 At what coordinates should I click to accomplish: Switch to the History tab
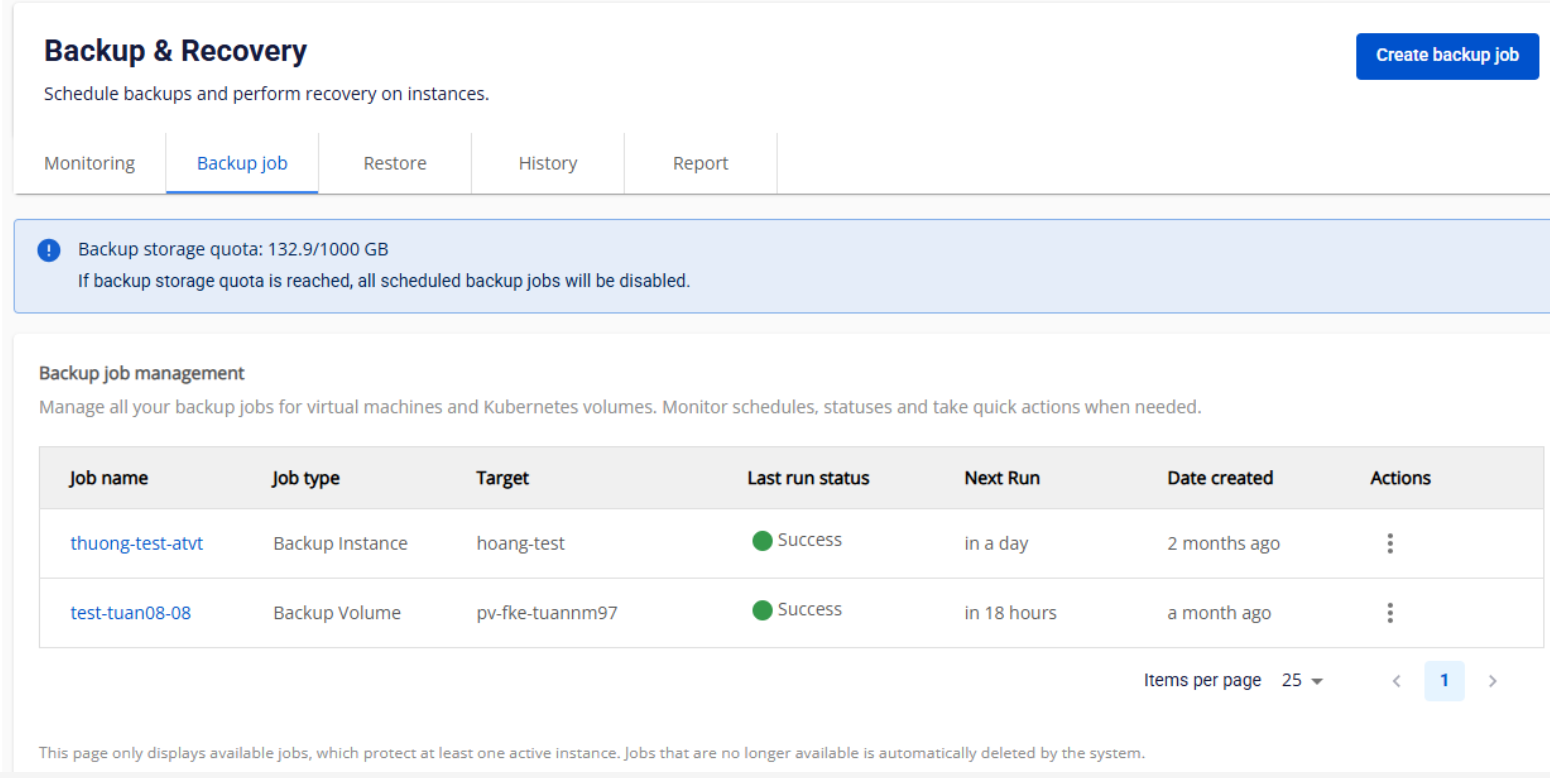click(x=547, y=163)
